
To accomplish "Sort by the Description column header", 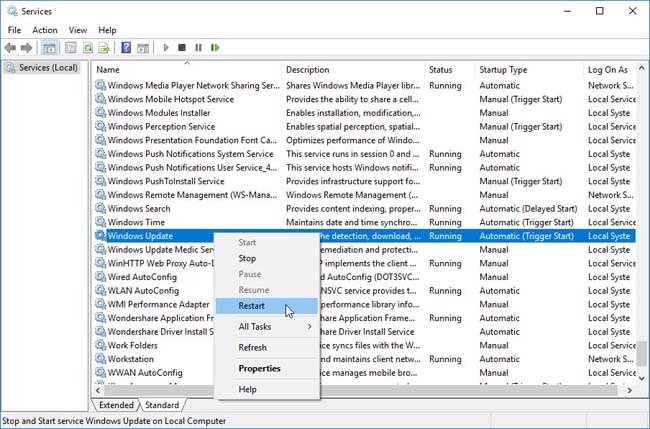I will [353, 70].
